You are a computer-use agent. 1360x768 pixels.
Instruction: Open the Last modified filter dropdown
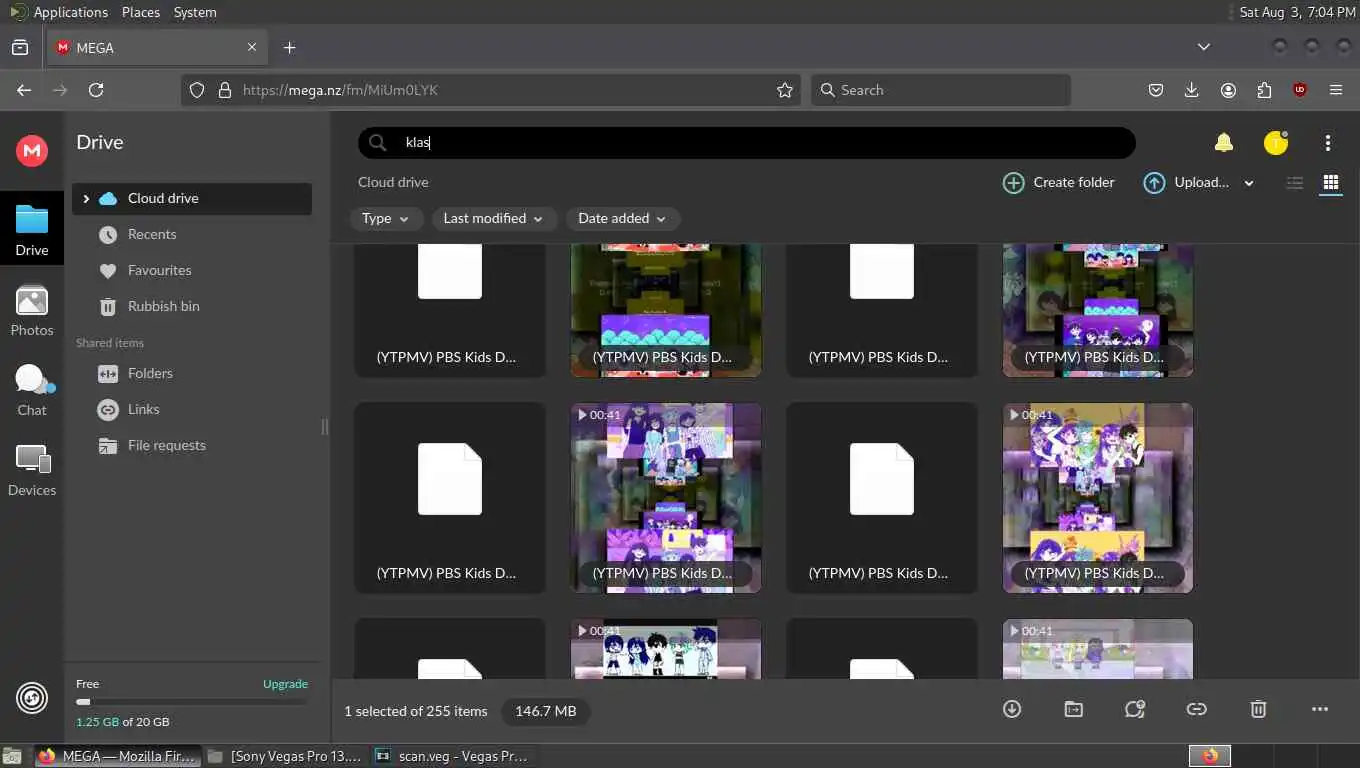point(494,219)
